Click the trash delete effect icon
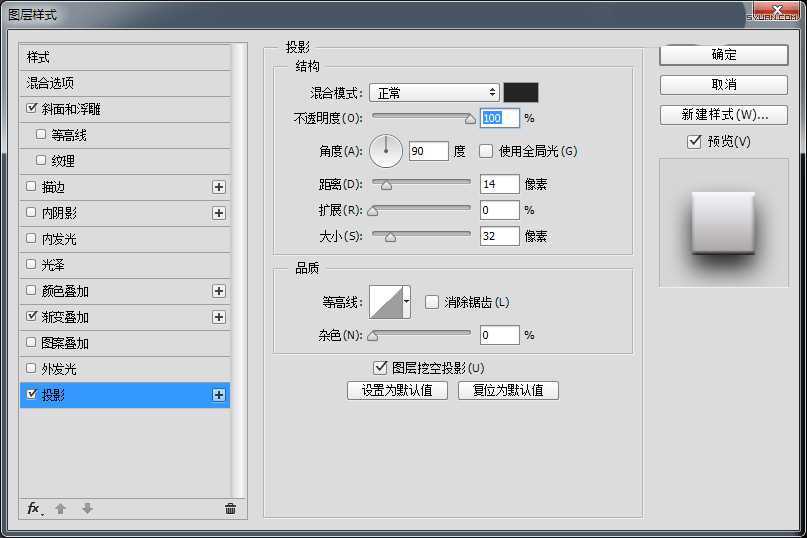Screen dimensions: 807x538 tap(230, 508)
